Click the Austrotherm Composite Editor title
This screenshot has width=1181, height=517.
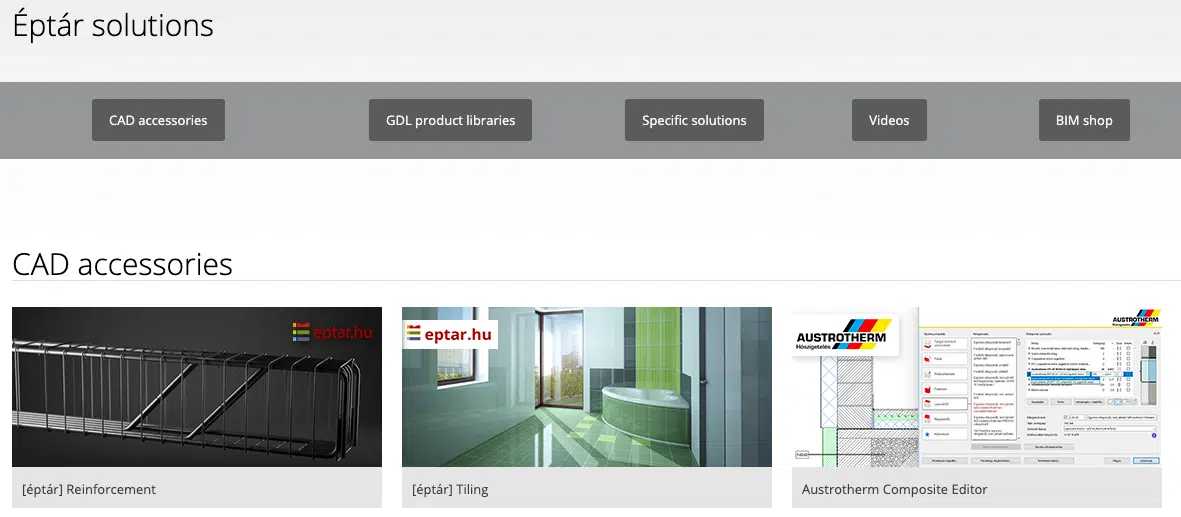point(895,490)
